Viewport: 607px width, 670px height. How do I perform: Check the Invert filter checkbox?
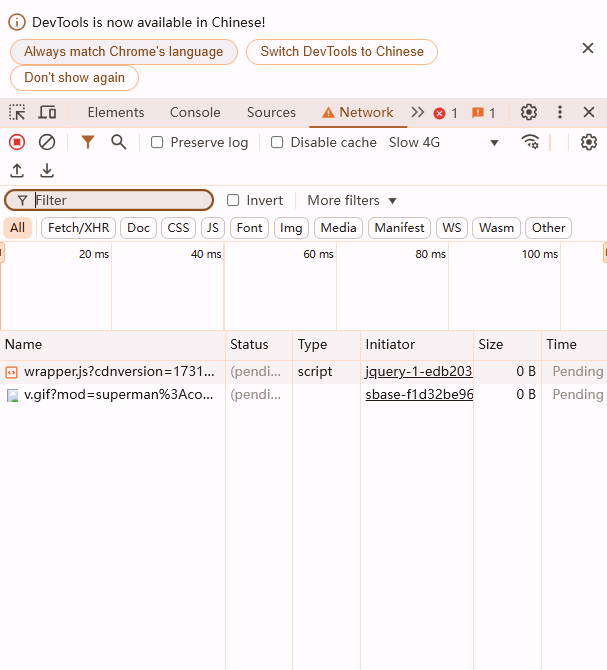click(233, 200)
